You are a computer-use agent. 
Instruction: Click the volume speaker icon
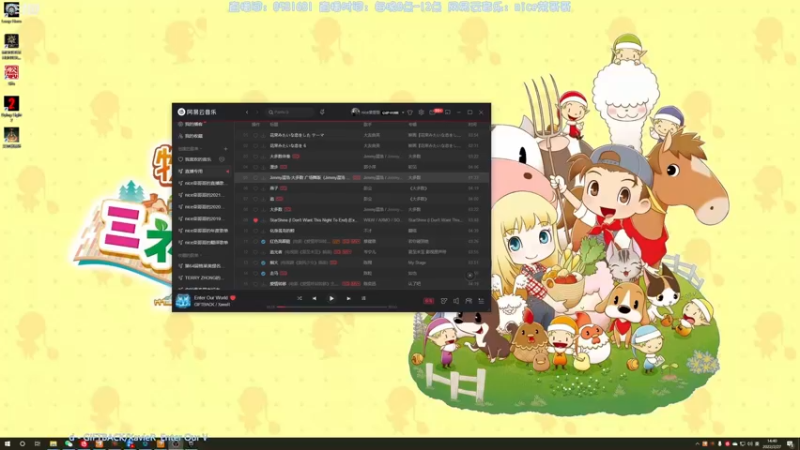pyautogui.click(x=456, y=301)
